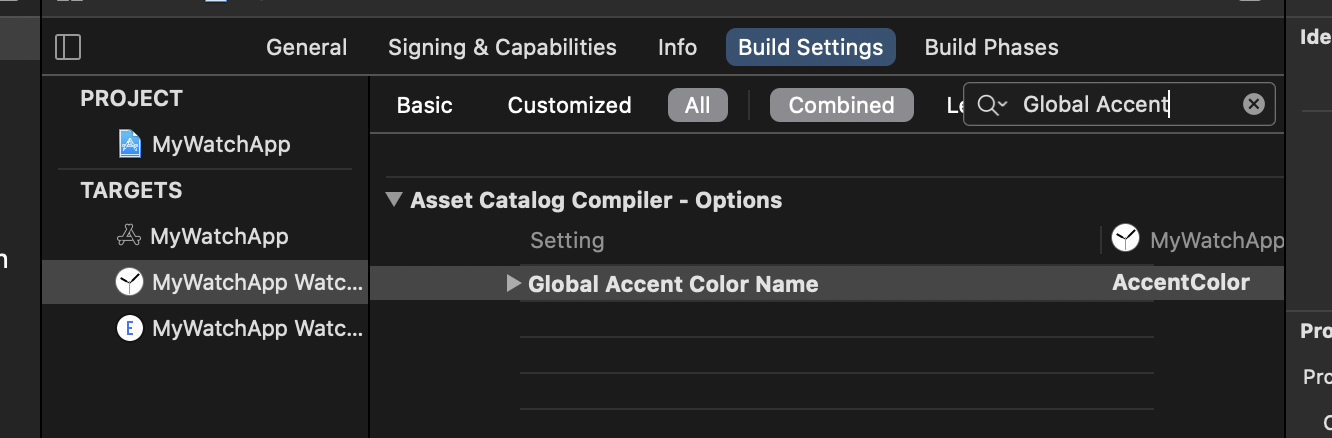Screen dimensions: 1332x438
Task: Toggle the All settings filter
Action: [698, 105]
